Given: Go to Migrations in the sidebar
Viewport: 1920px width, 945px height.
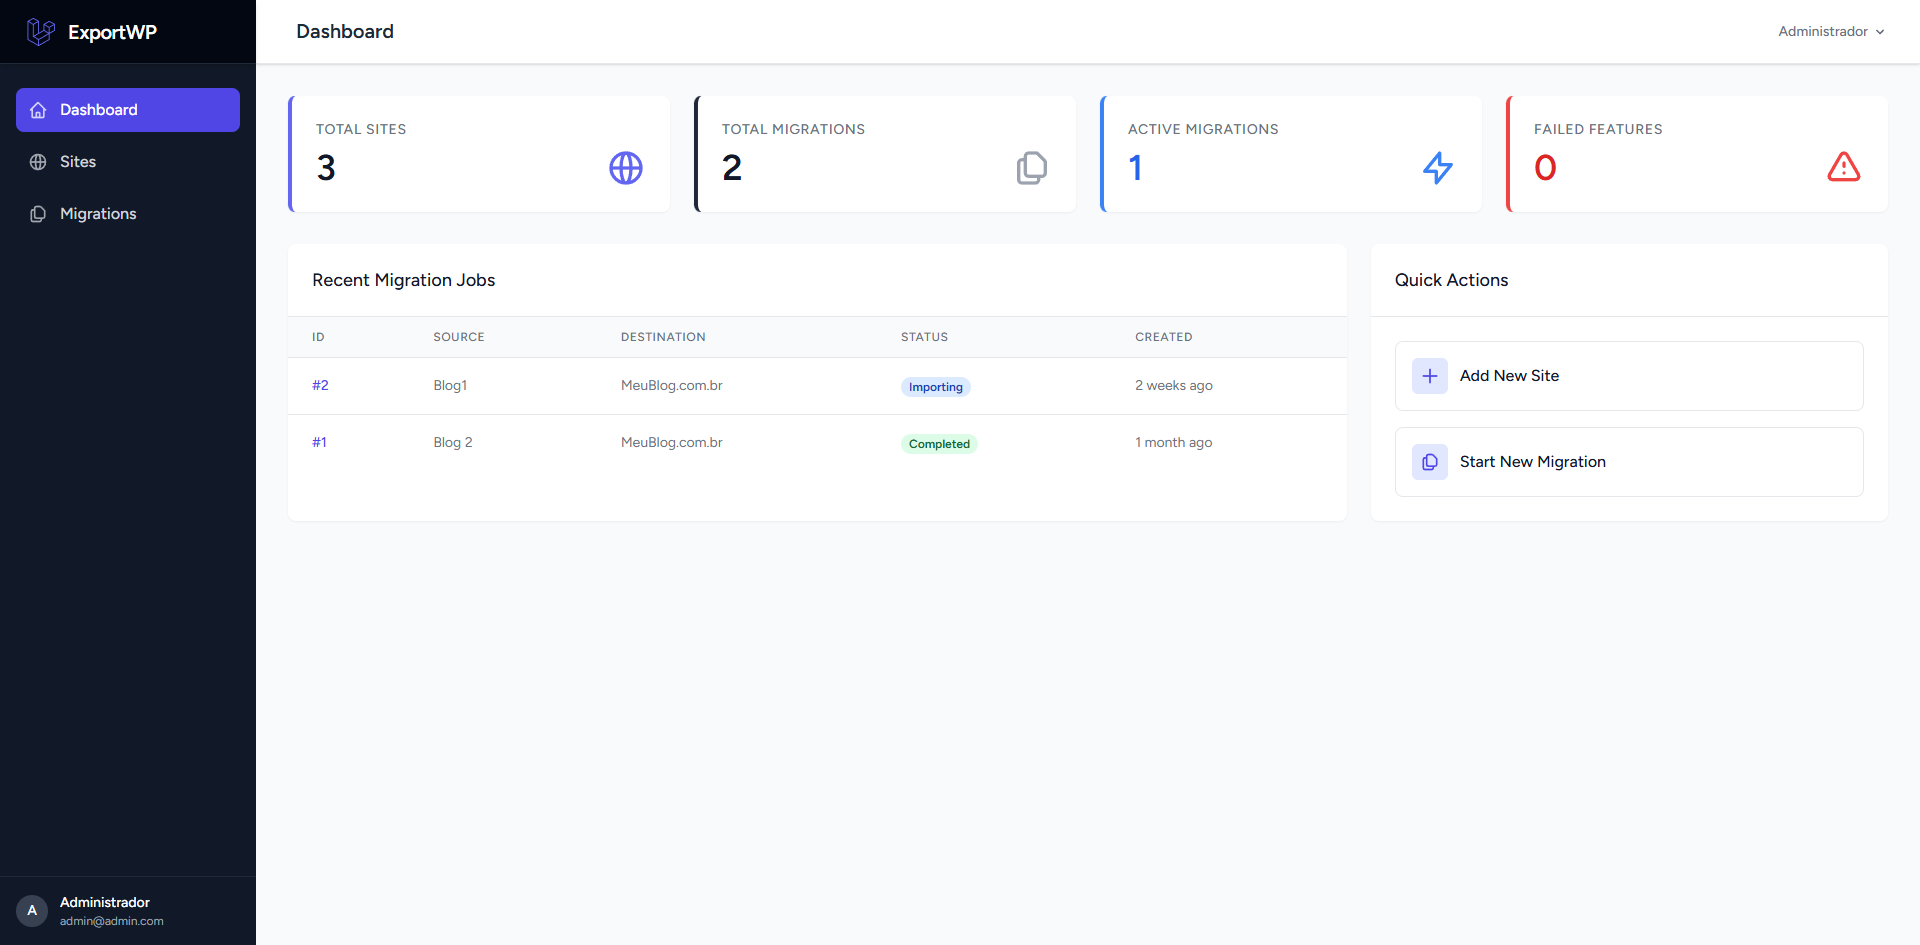Looking at the screenshot, I should click(128, 214).
